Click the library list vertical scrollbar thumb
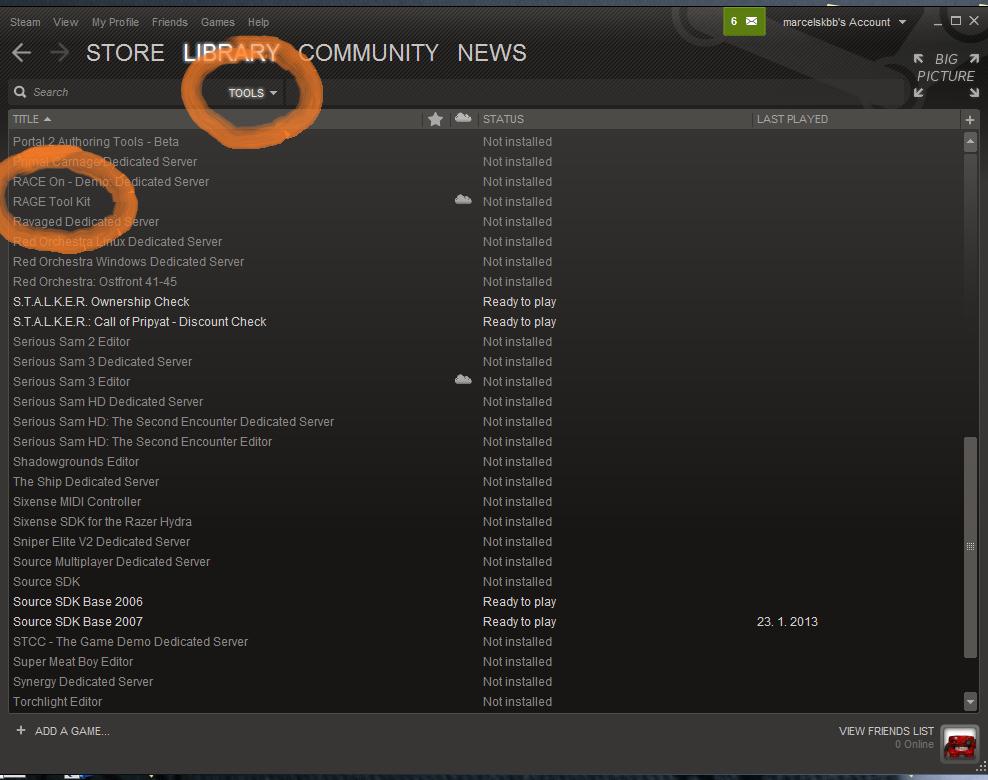Viewport: 988px width, 780px height. pyautogui.click(x=969, y=546)
